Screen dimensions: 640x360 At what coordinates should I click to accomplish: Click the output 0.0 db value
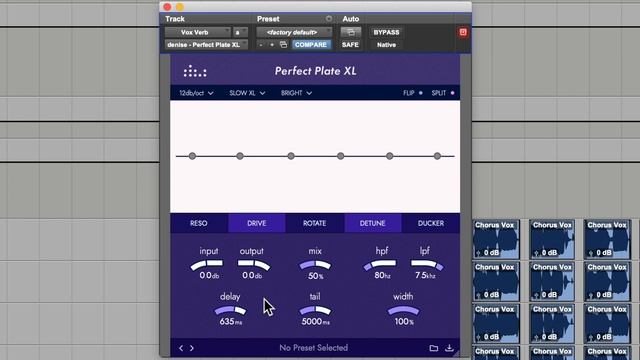(x=252, y=276)
